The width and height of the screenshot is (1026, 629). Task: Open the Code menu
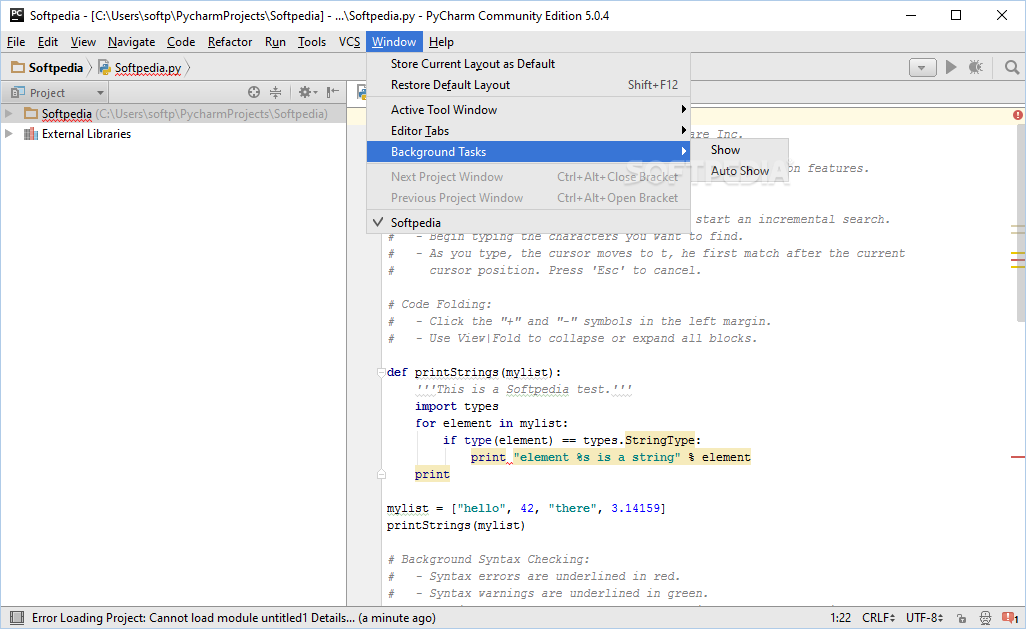pyautogui.click(x=181, y=42)
